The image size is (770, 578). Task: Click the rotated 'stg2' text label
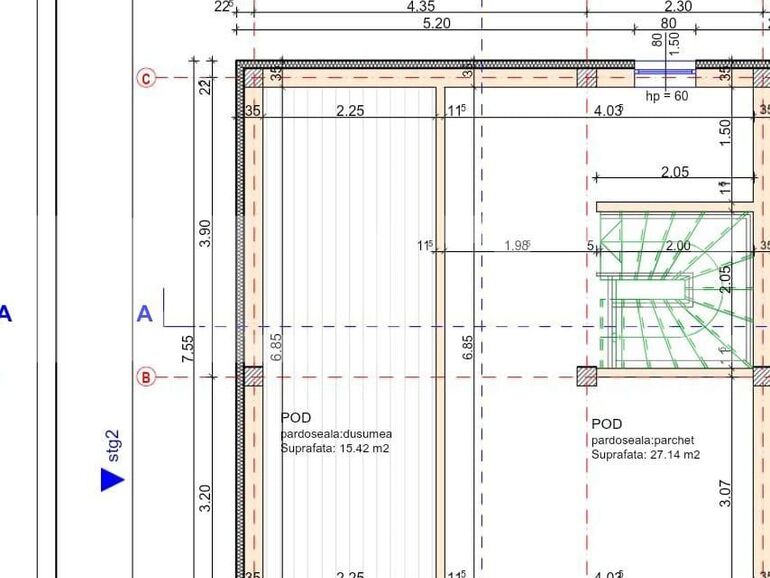pos(113,446)
